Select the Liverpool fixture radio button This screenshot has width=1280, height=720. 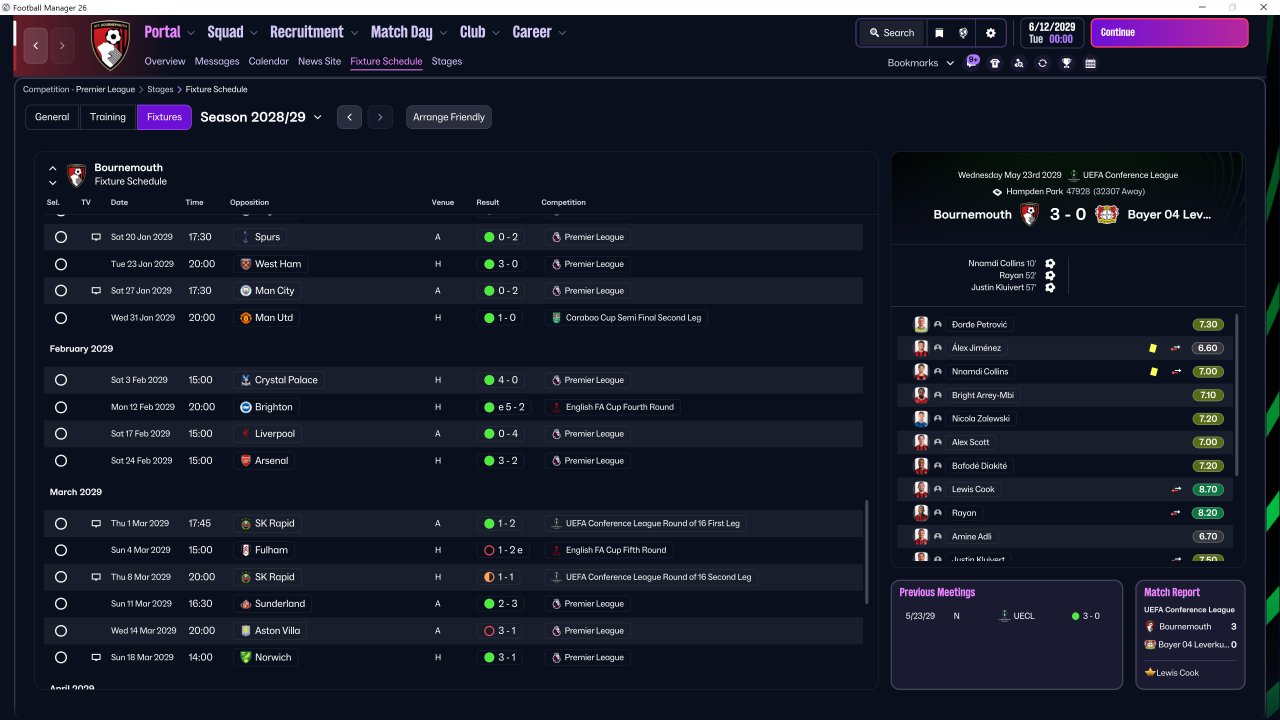61,434
